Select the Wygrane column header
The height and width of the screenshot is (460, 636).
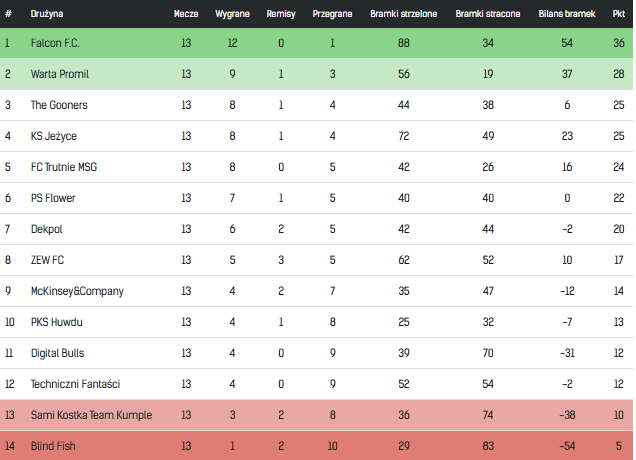pyautogui.click(x=232, y=14)
